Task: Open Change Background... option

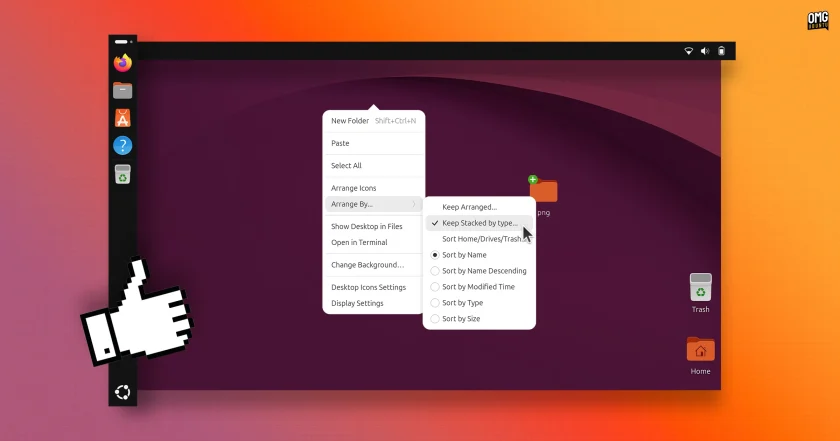Action: [374, 265]
